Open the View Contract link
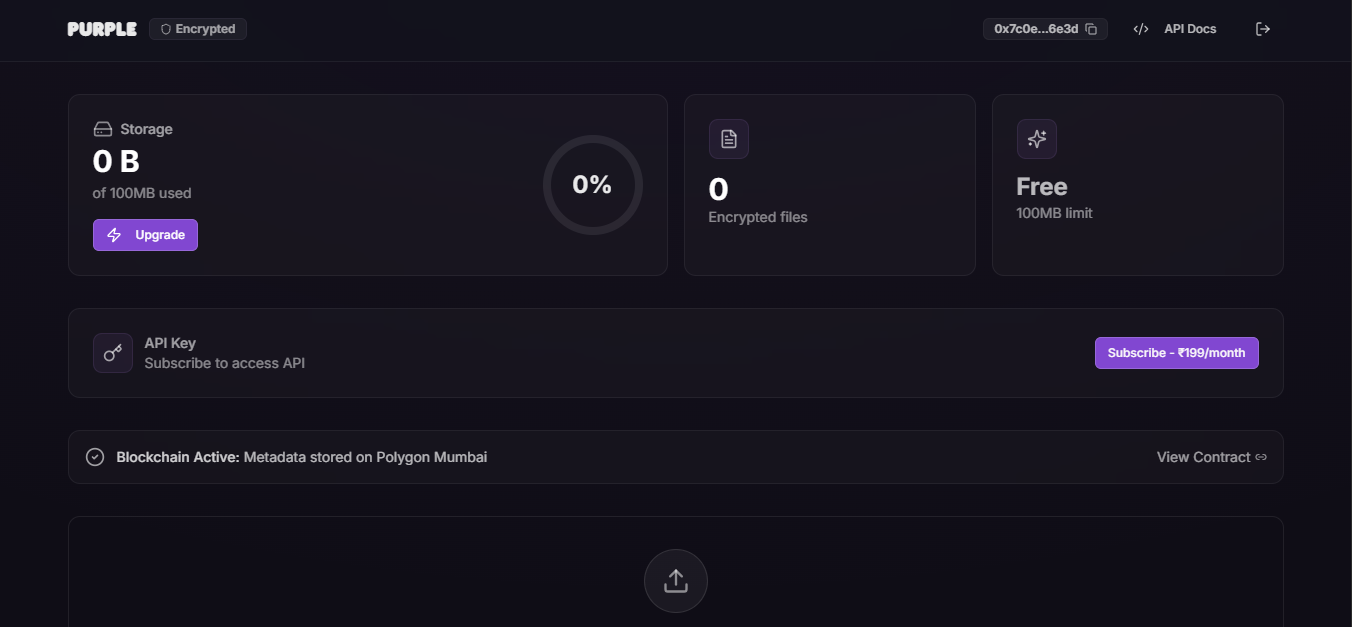1352x627 pixels. [1203, 457]
